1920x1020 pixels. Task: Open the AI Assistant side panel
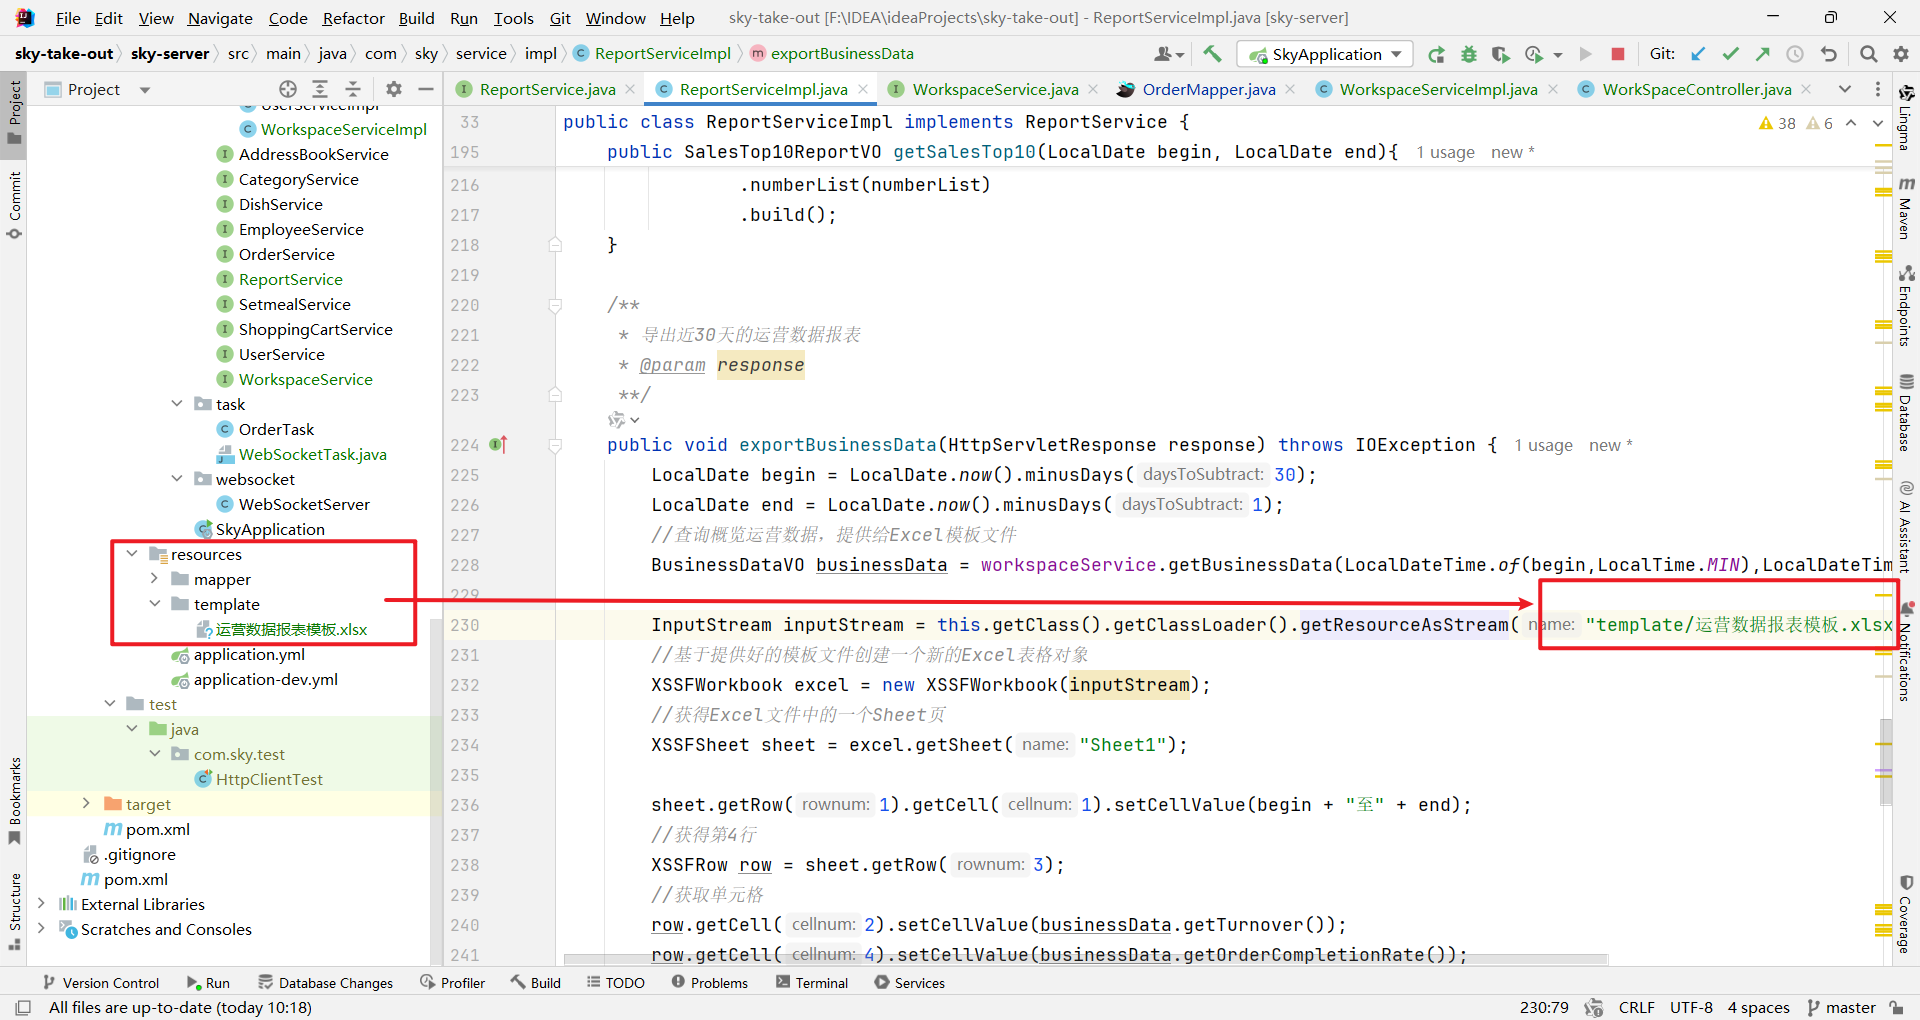1906,528
